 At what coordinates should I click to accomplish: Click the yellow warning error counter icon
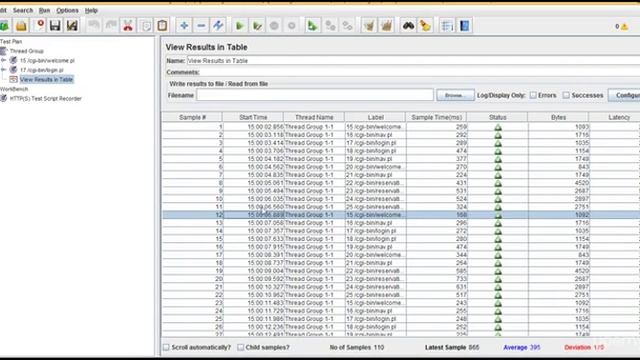pyautogui.click(x=624, y=27)
